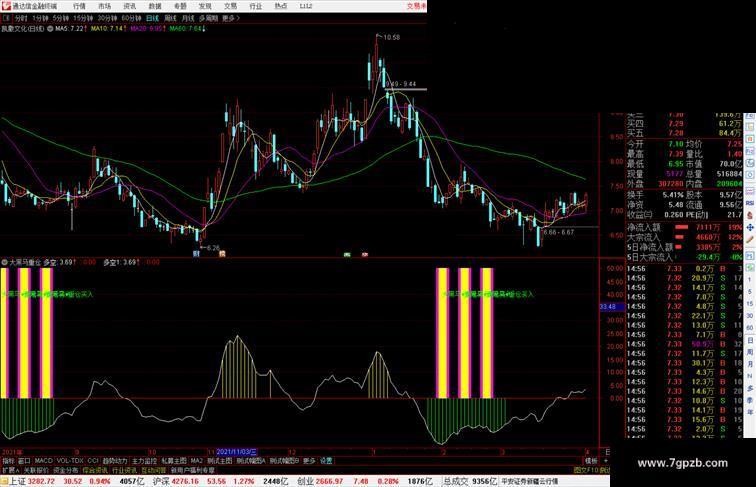Click the Tongdaxin app logo icon
This screenshot has width=756, height=487.
5,6
